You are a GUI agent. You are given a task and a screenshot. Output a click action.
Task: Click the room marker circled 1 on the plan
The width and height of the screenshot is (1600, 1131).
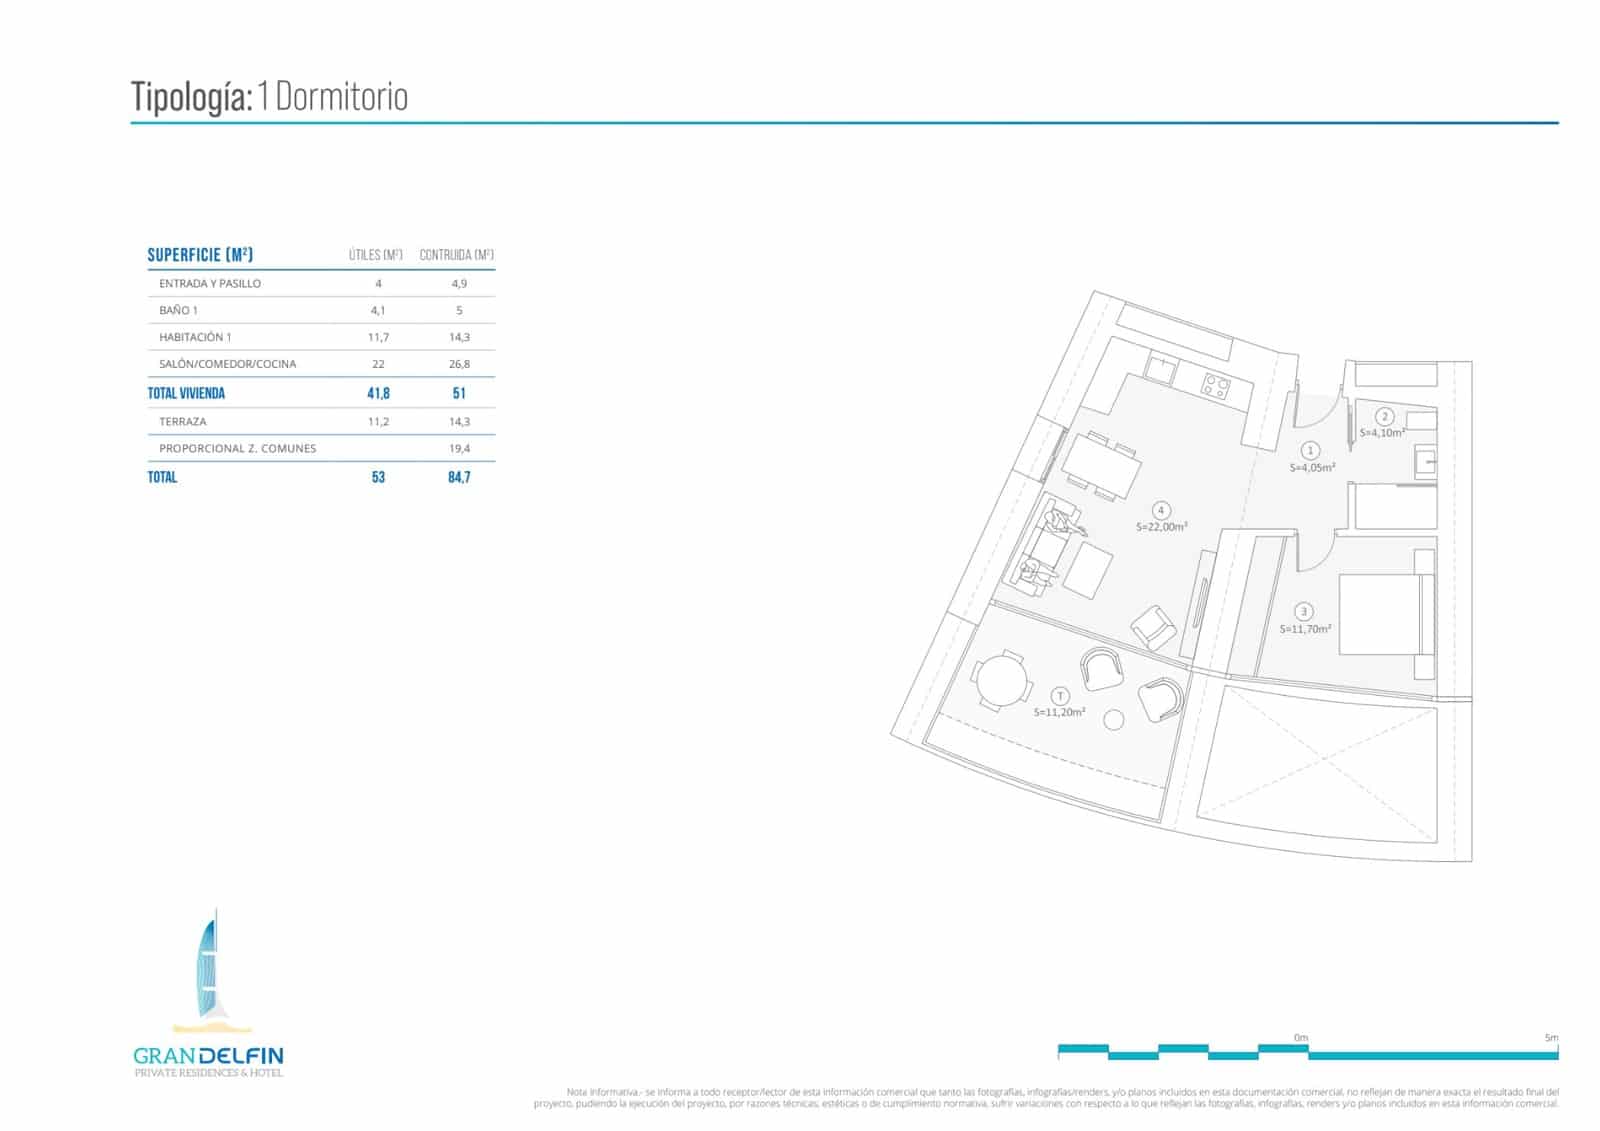1310,451
